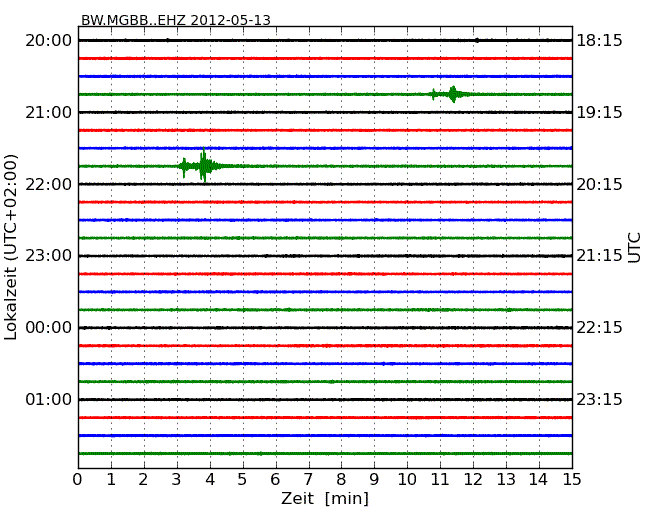Click the large green seismic event near minute 4

coord(201,166)
